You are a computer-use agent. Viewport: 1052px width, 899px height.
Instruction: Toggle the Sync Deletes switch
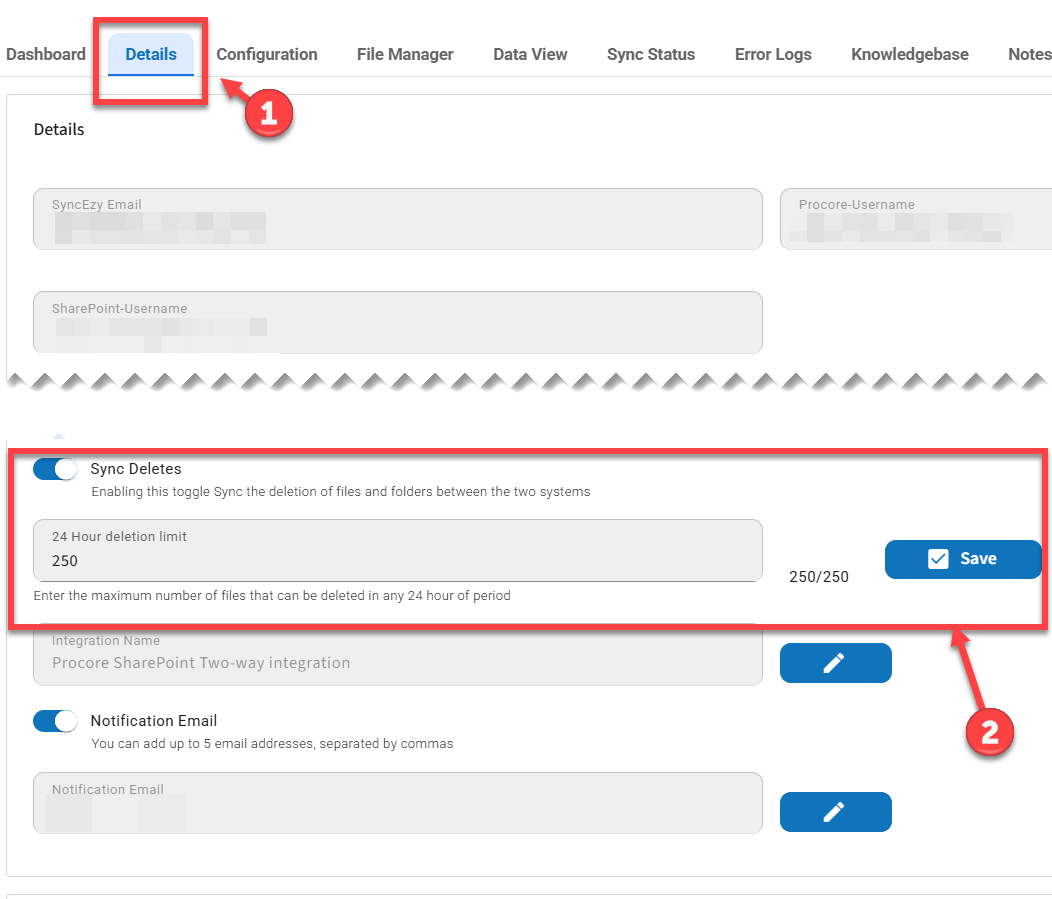click(x=55, y=469)
